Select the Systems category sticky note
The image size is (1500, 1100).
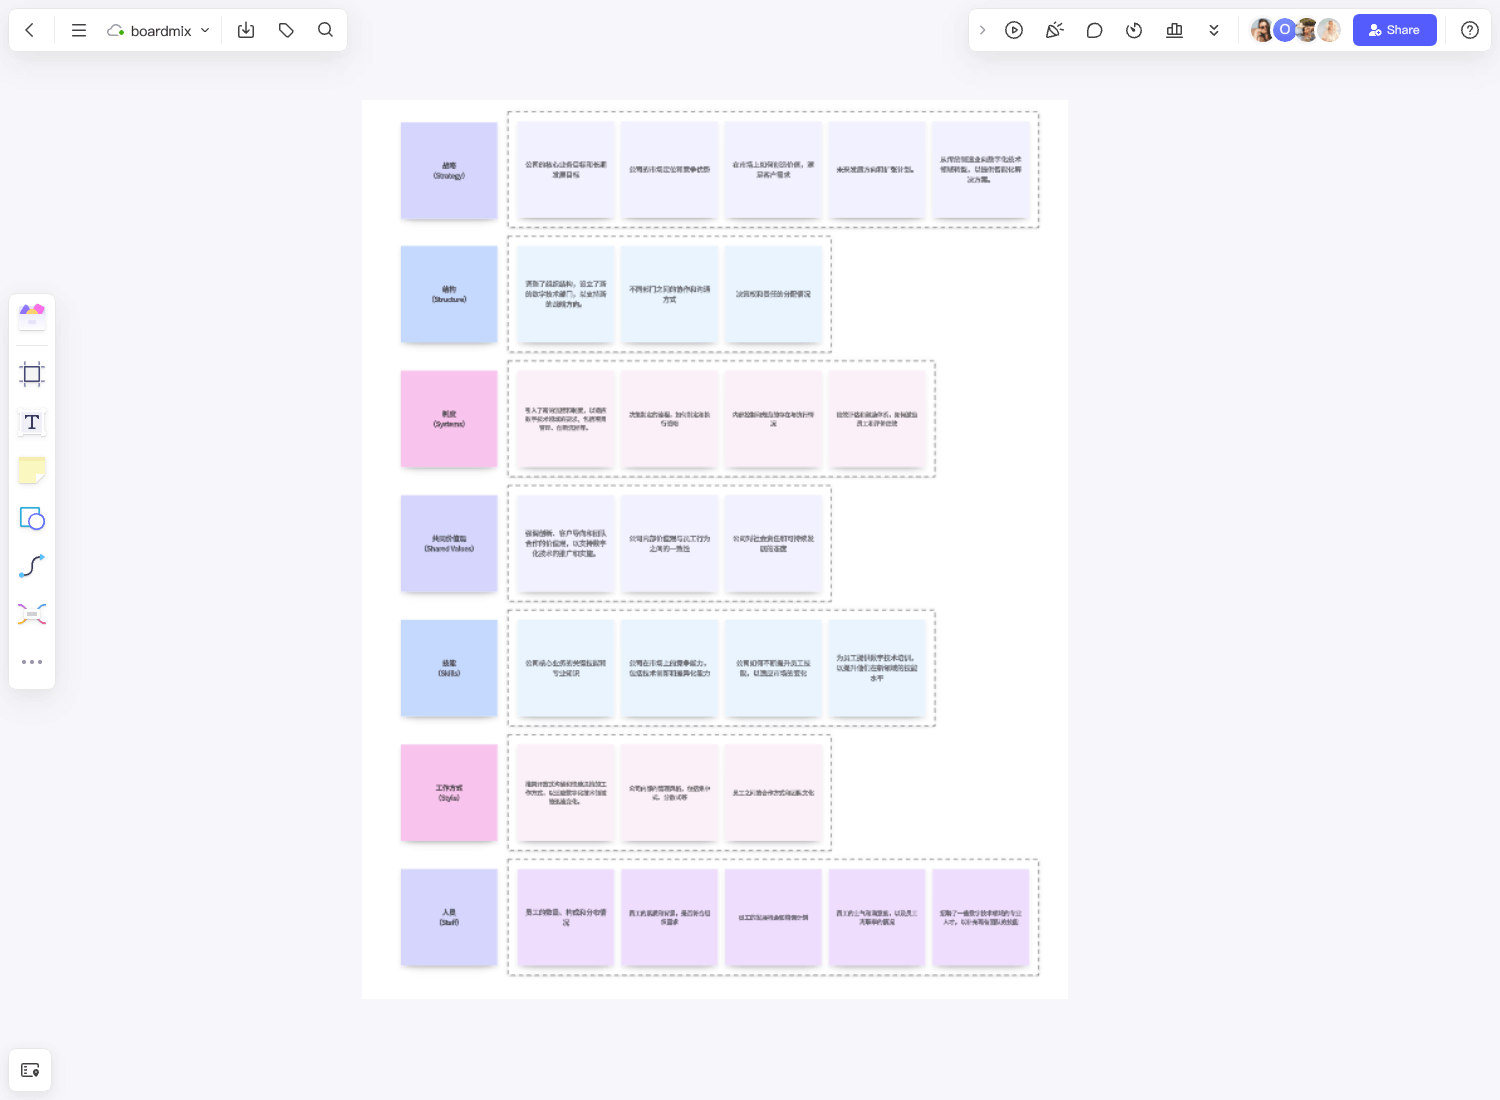[449, 419]
